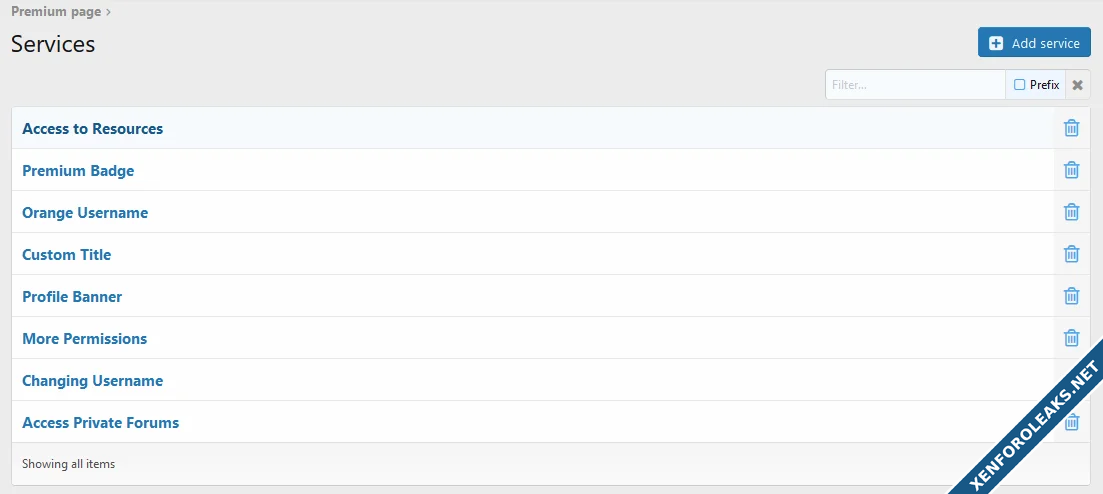Click the trash icon for Profile Banner

tap(1071, 296)
